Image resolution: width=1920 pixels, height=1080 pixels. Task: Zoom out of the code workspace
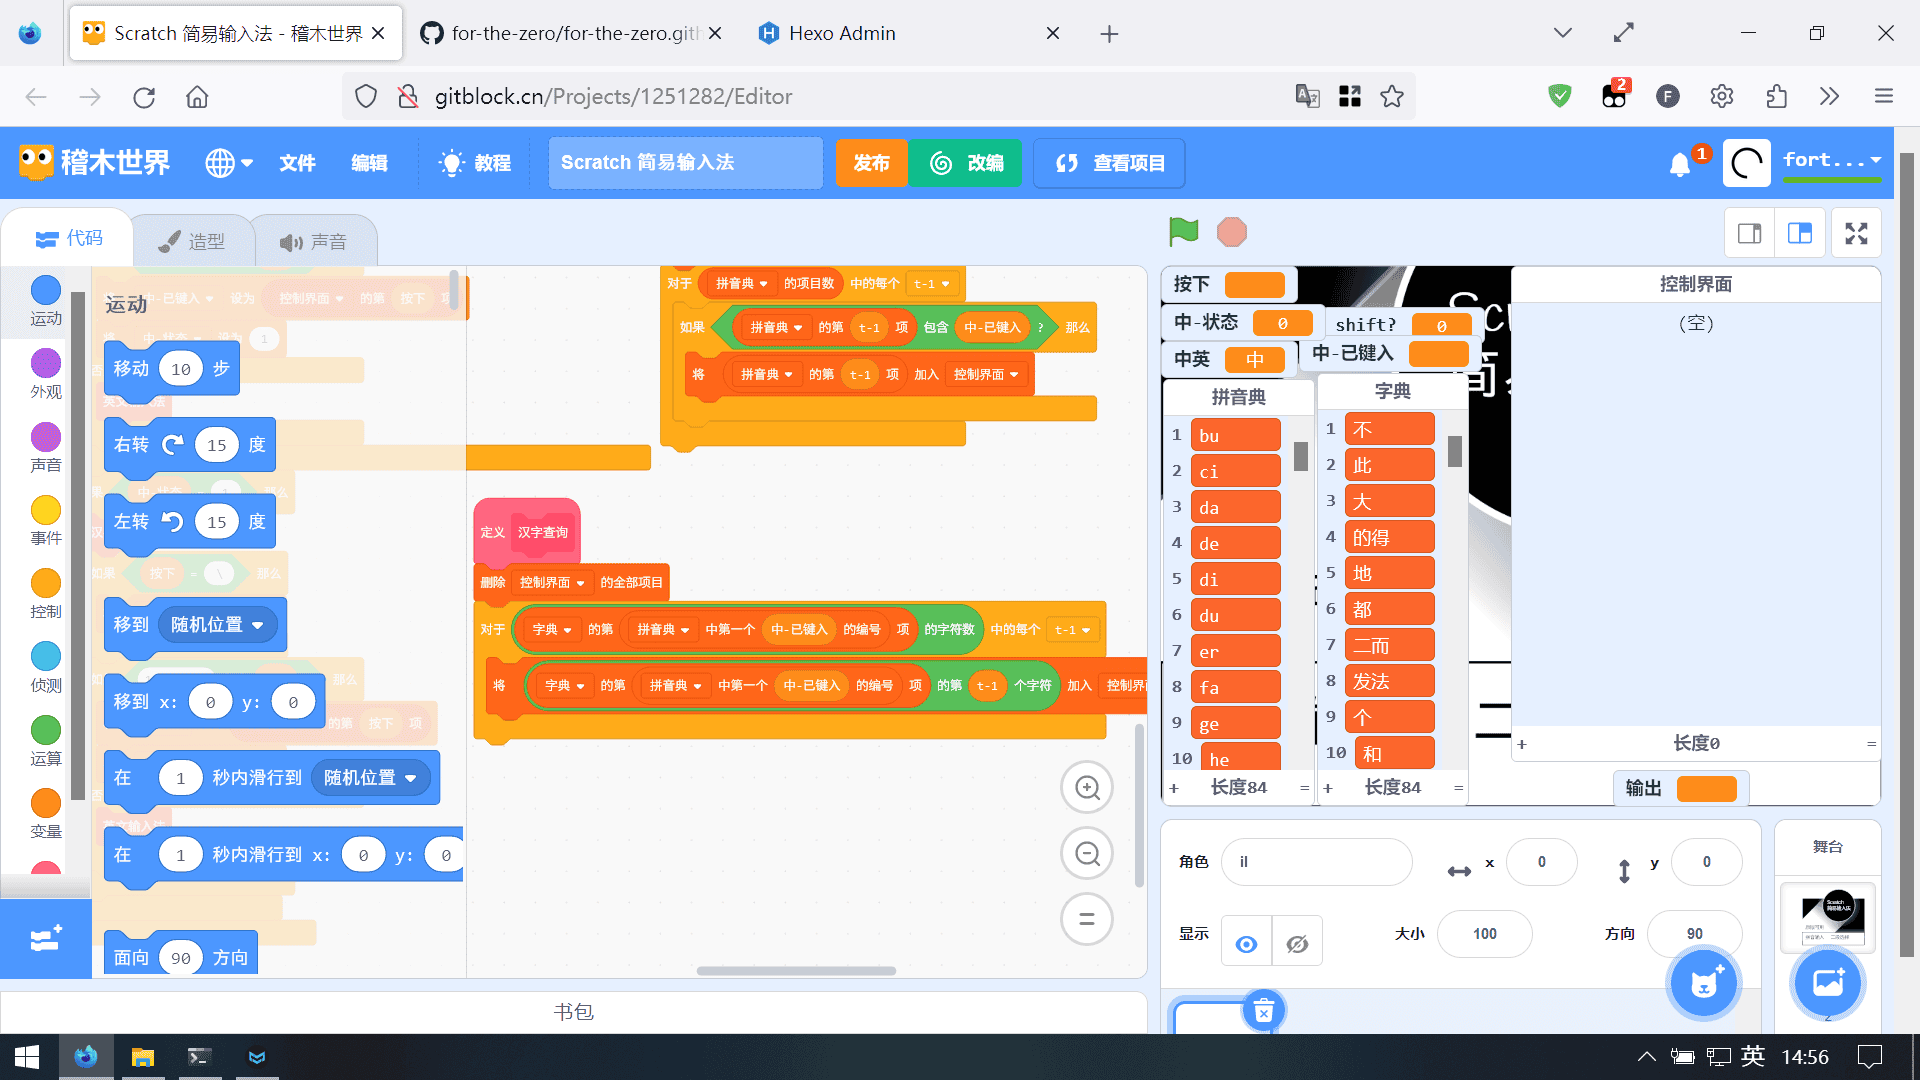point(1087,854)
